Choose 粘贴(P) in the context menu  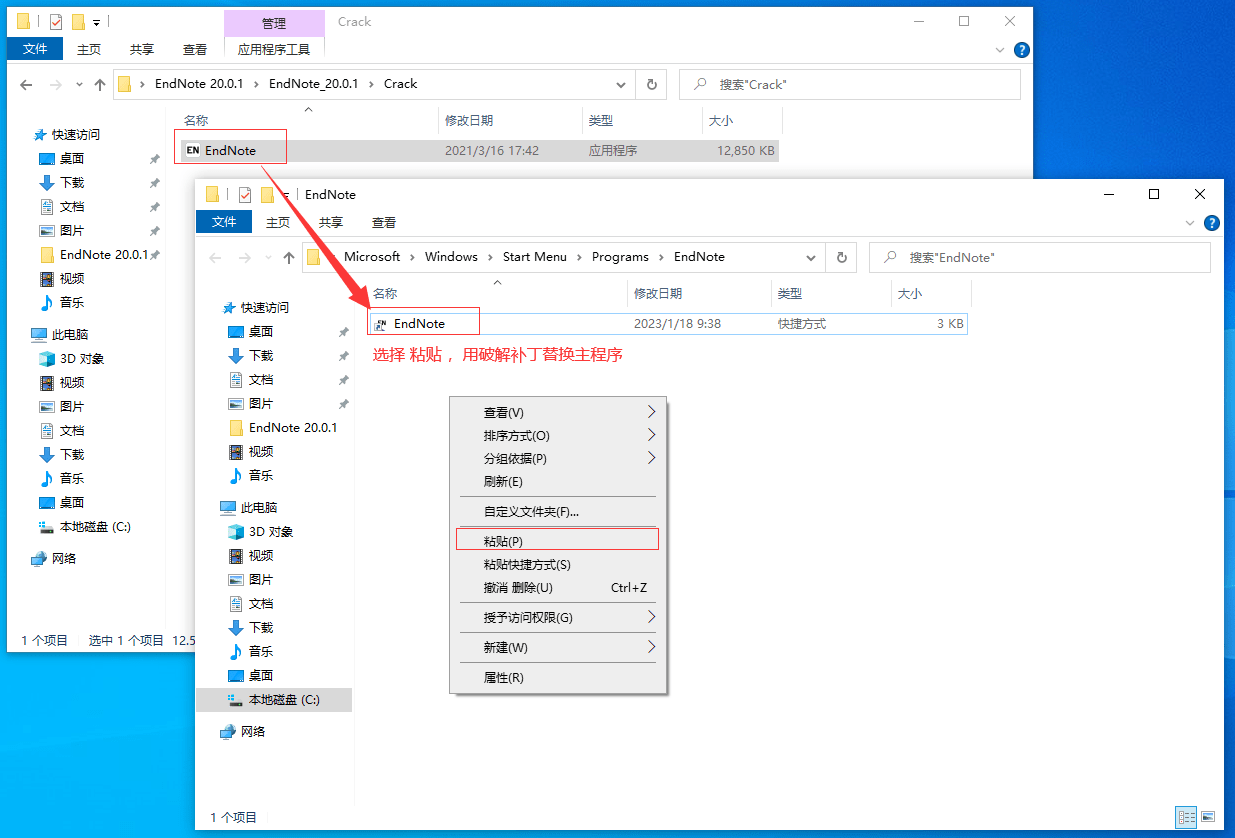tap(557, 540)
